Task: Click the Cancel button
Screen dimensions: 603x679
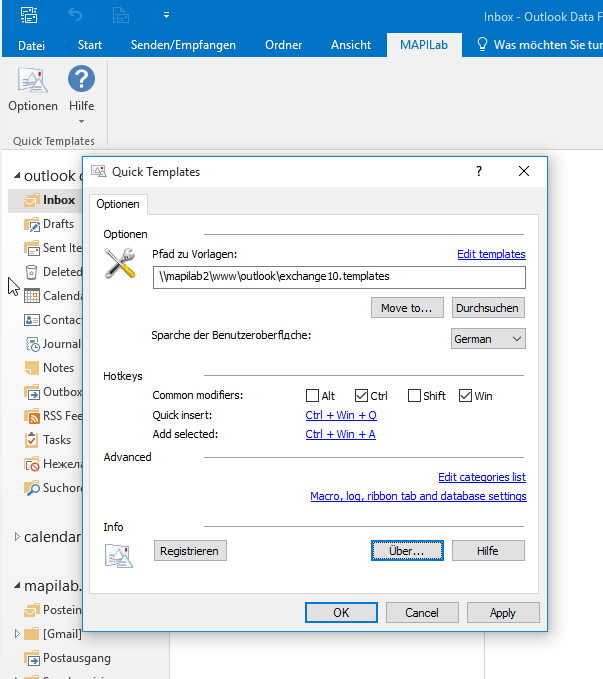Action: point(422,613)
